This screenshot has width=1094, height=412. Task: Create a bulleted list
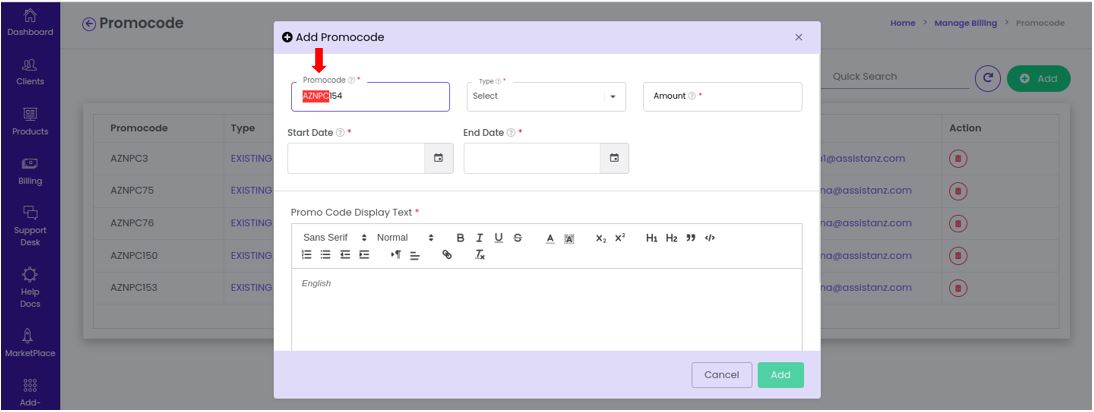pyautogui.click(x=325, y=255)
